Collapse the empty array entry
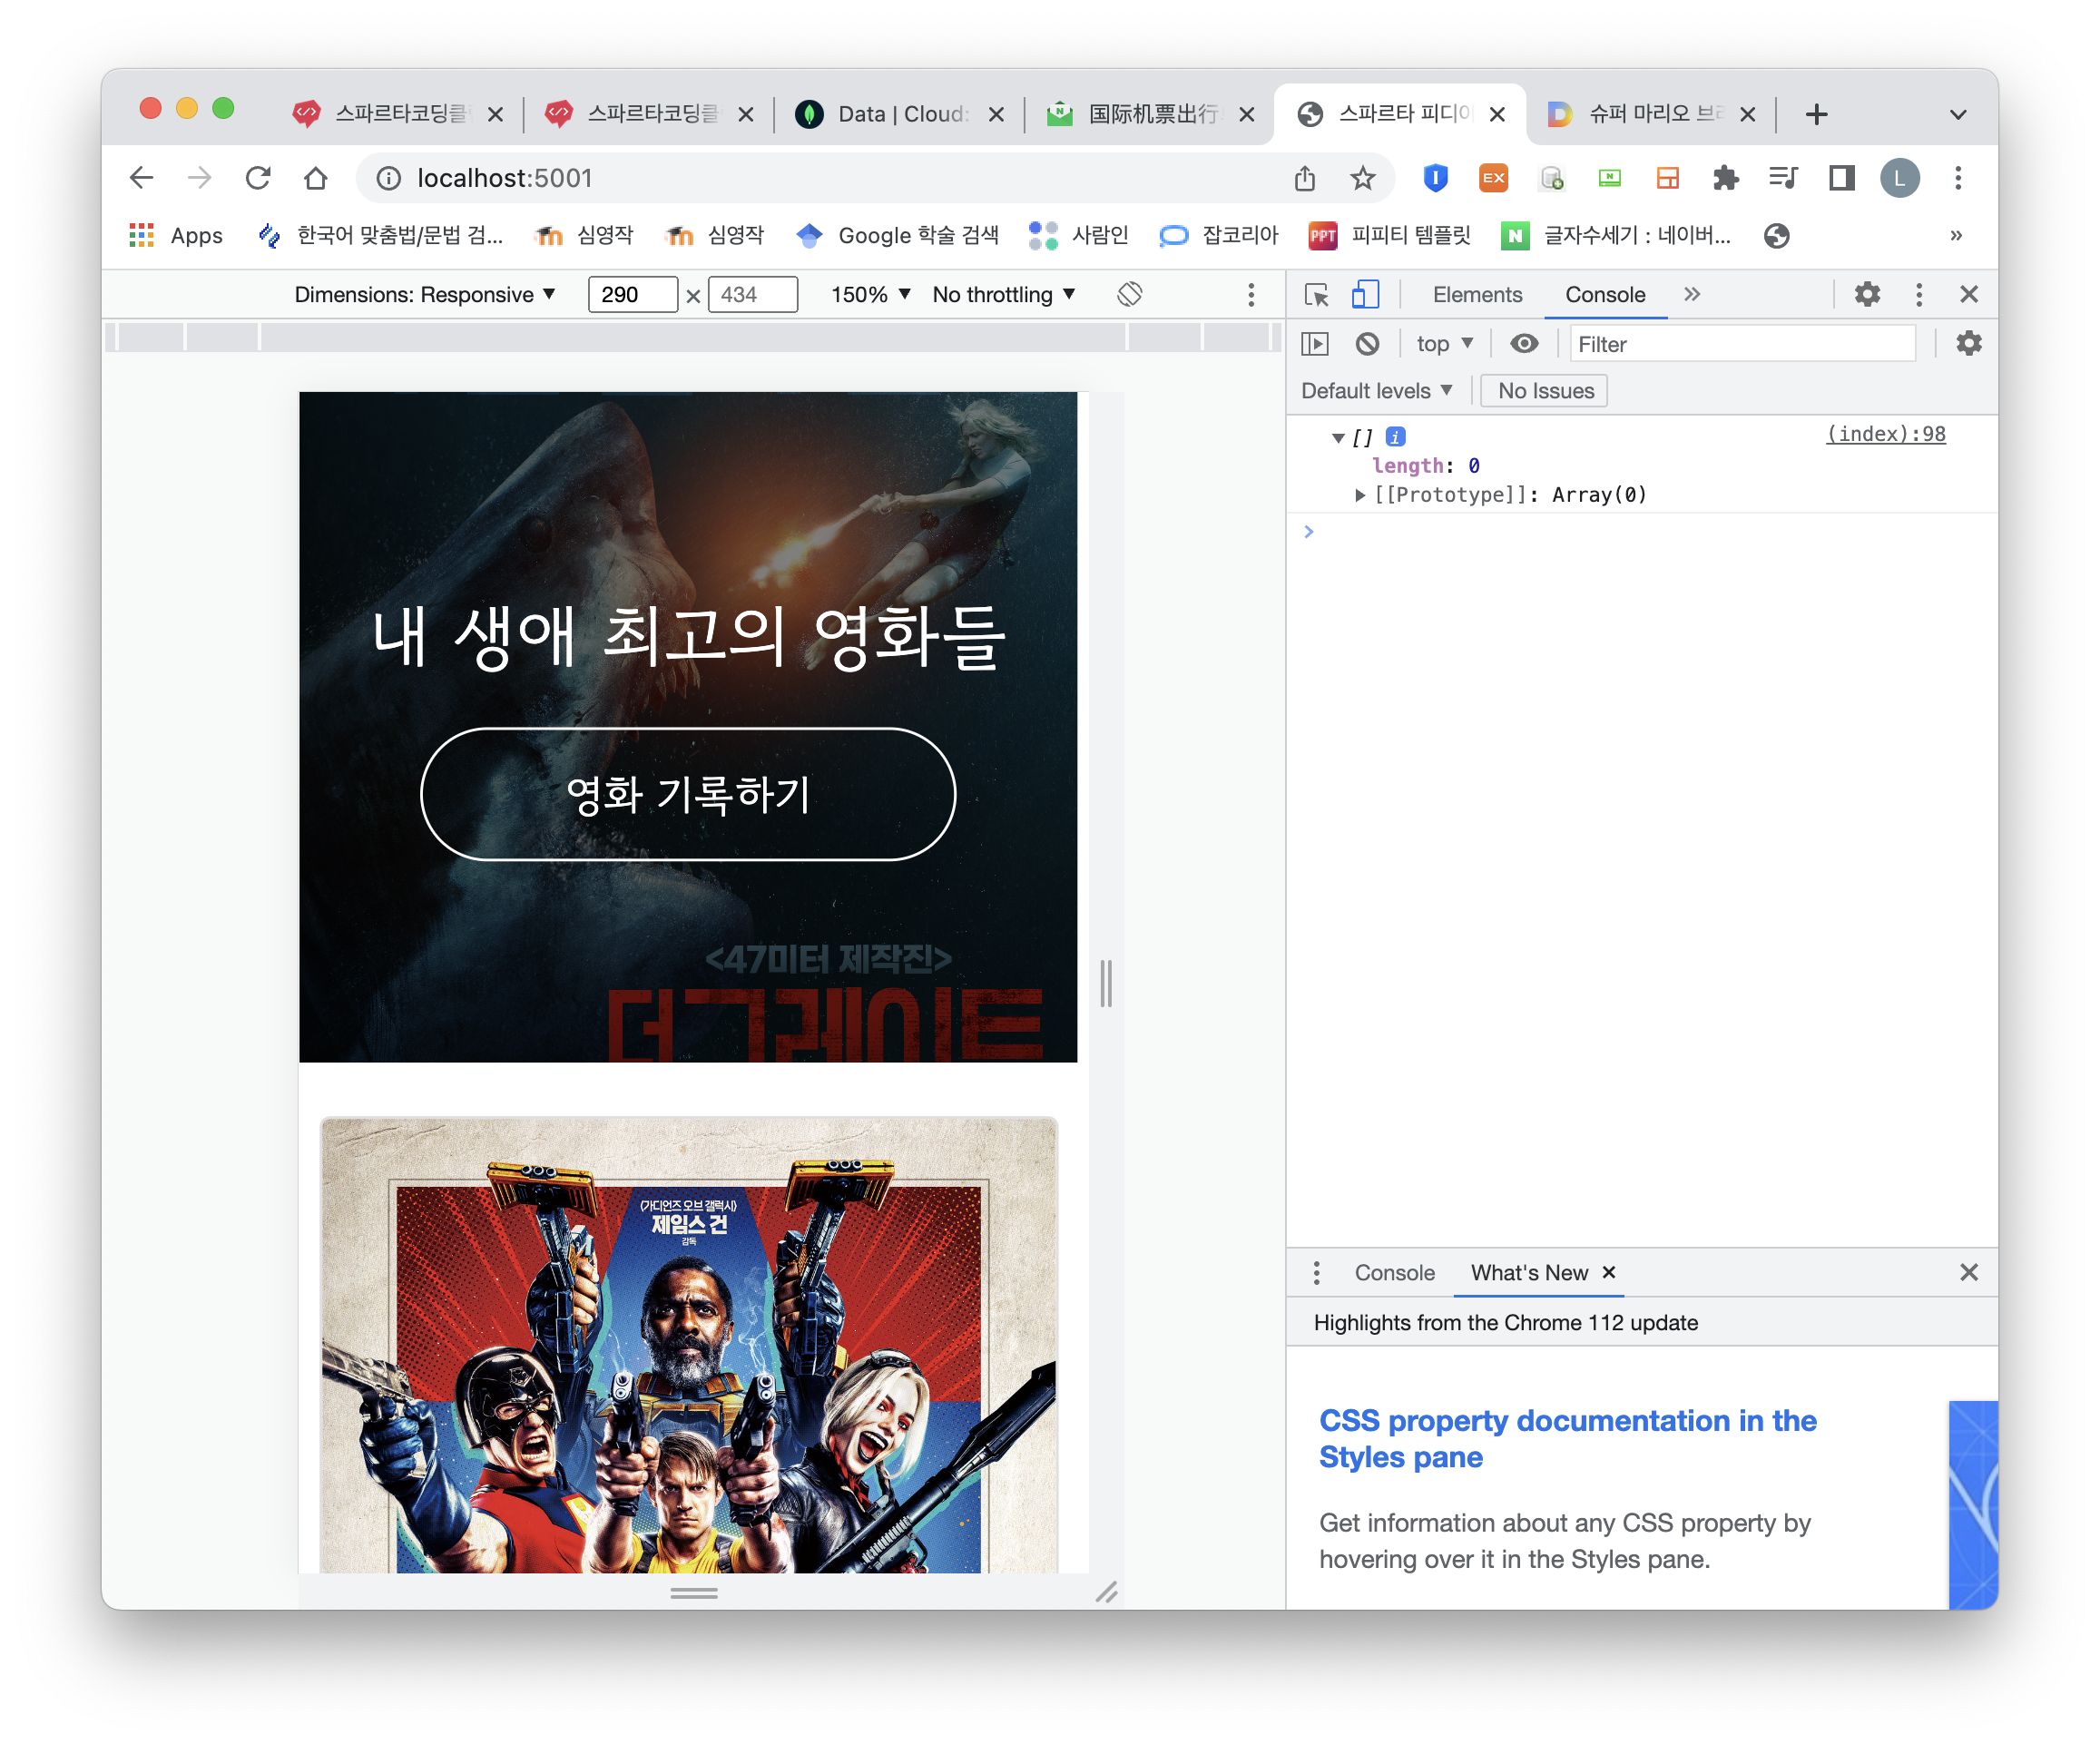The width and height of the screenshot is (2100, 1744). tap(1338, 438)
